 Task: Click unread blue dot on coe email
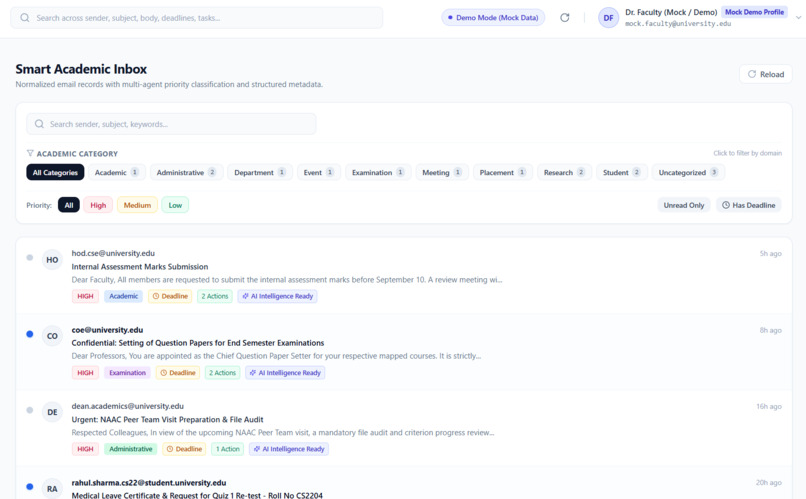coord(30,334)
